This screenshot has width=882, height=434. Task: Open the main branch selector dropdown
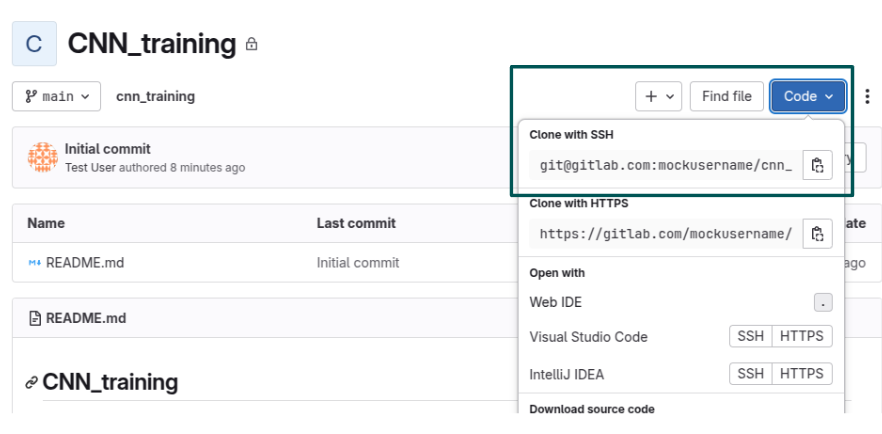pos(56,96)
